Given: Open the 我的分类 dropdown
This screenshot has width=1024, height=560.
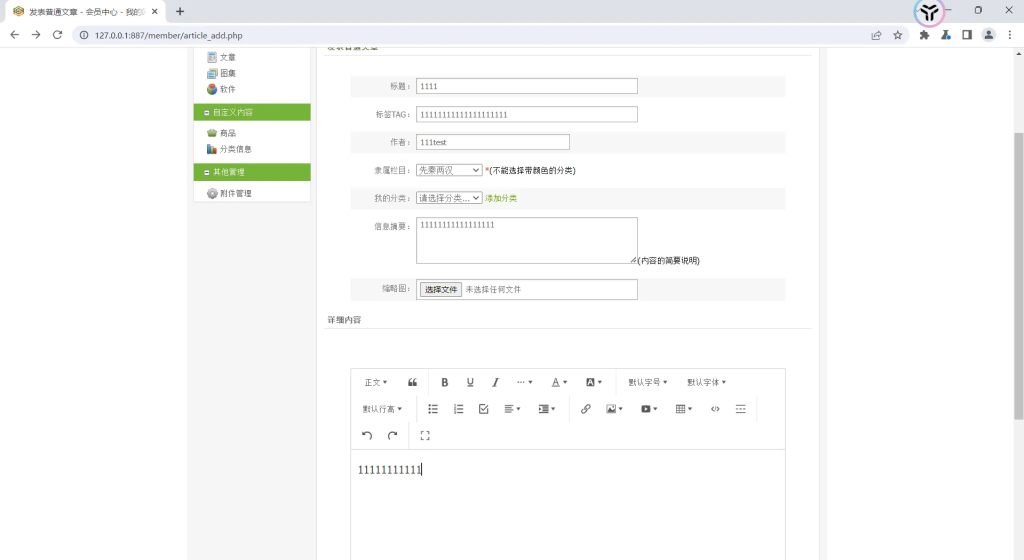Looking at the screenshot, I should (x=449, y=198).
